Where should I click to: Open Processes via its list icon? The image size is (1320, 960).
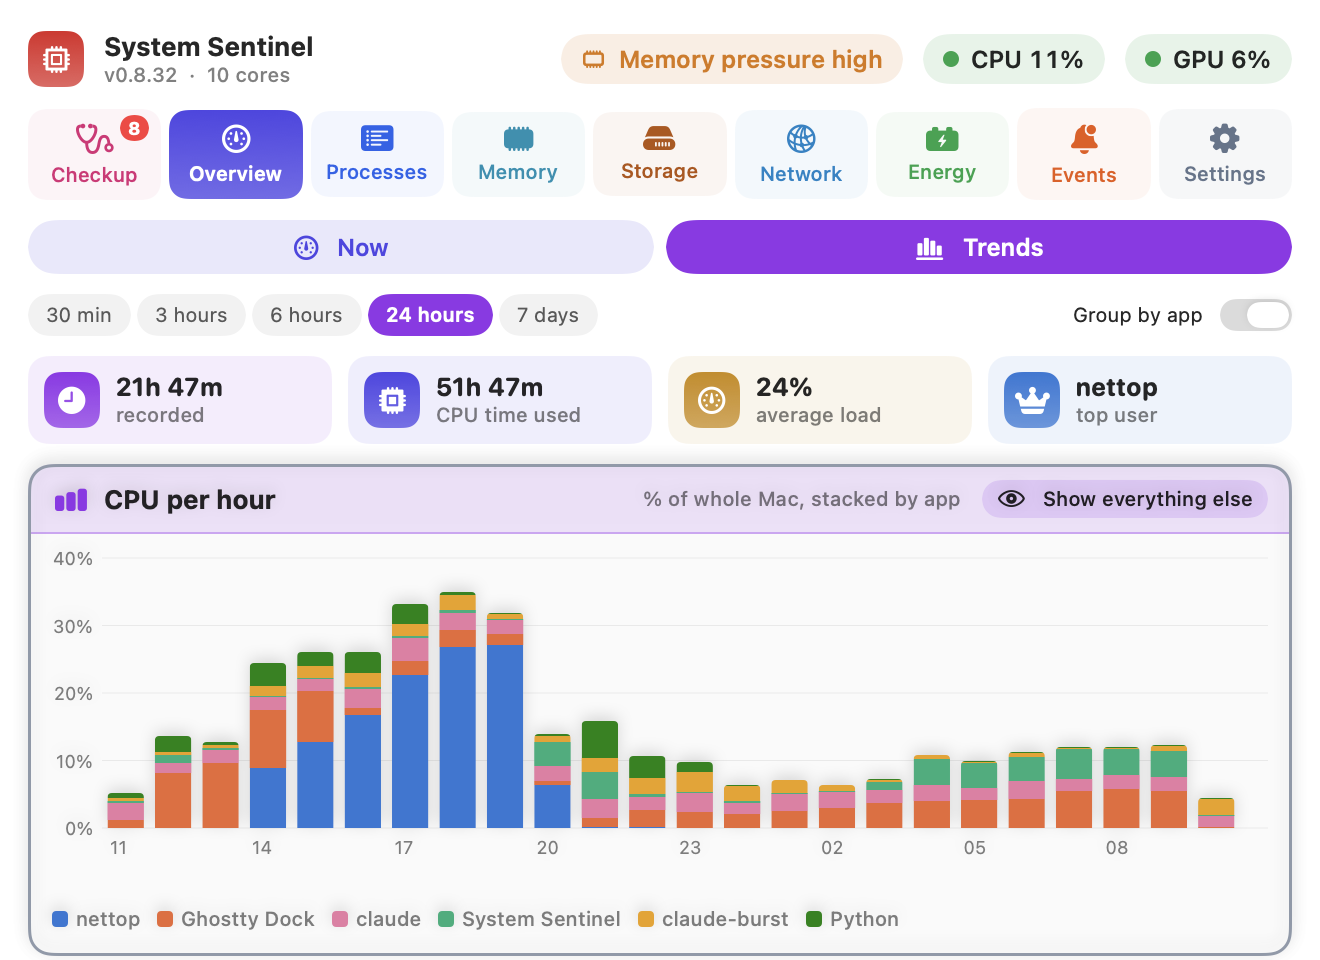point(377,138)
